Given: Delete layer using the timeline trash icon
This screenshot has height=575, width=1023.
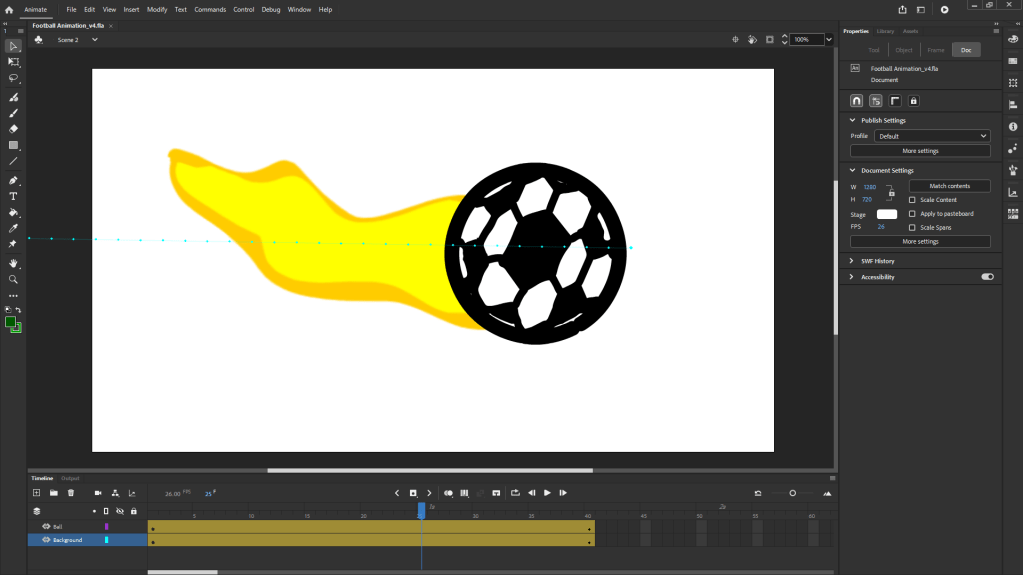Looking at the screenshot, I should (71, 493).
